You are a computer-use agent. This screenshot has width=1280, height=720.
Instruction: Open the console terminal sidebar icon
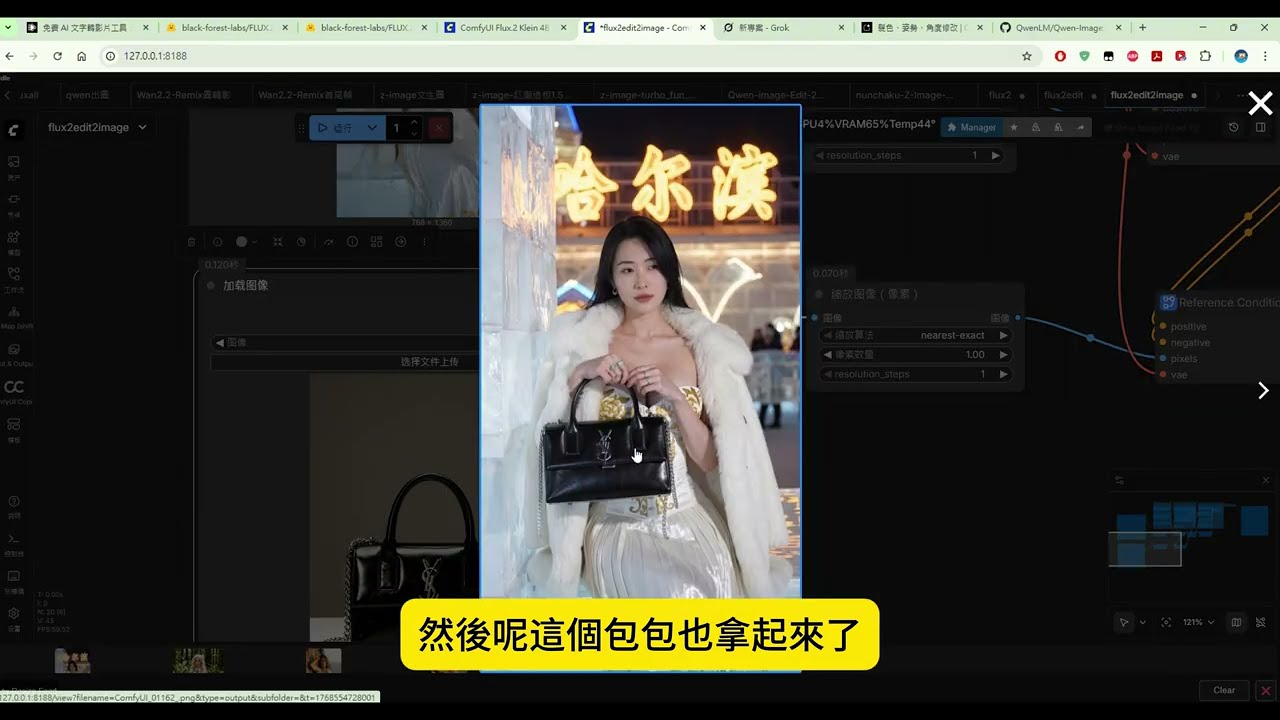(14, 542)
